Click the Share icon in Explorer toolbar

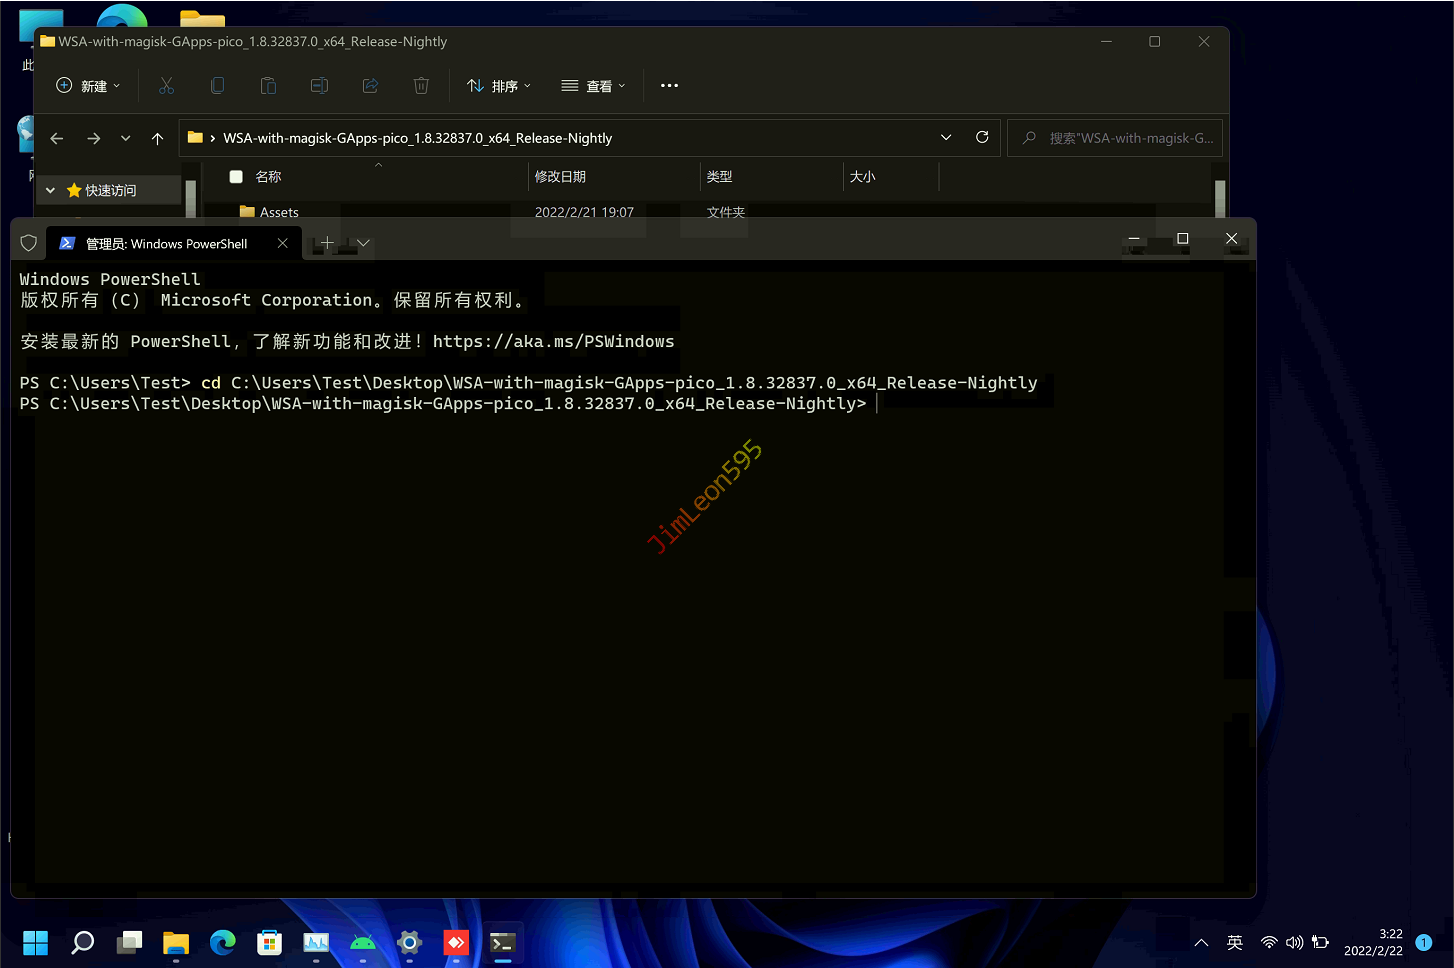coord(370,86)
